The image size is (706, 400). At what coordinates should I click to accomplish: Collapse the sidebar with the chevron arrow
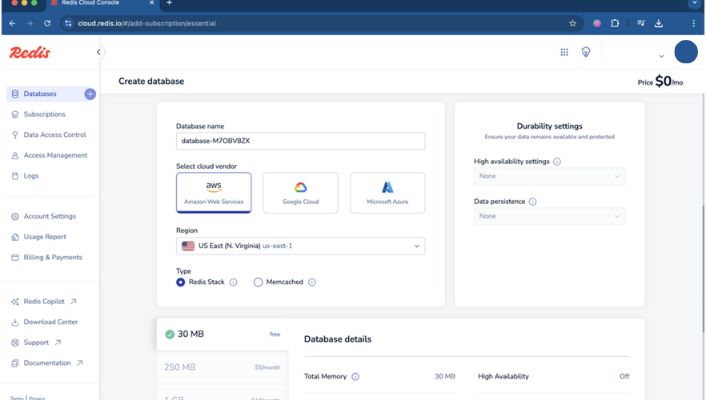point(99,52)
